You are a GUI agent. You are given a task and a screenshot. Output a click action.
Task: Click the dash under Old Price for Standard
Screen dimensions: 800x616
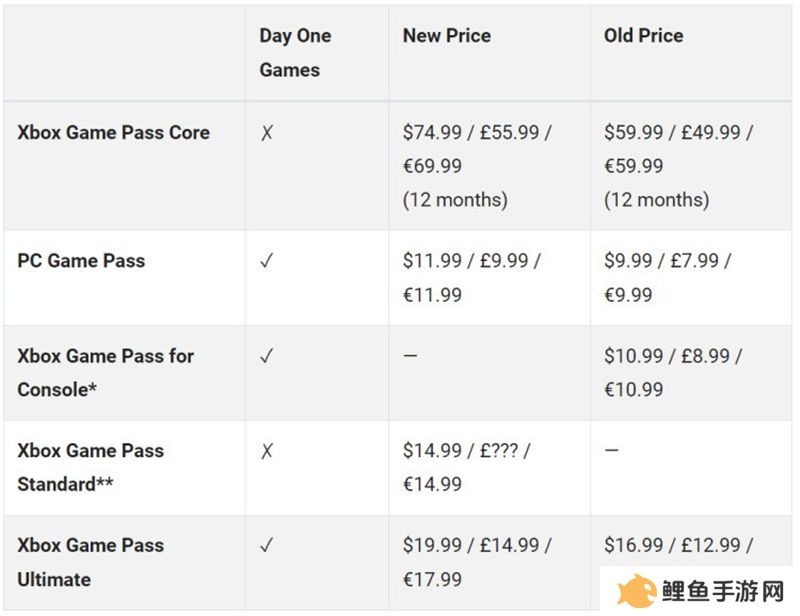coord(611,450)
